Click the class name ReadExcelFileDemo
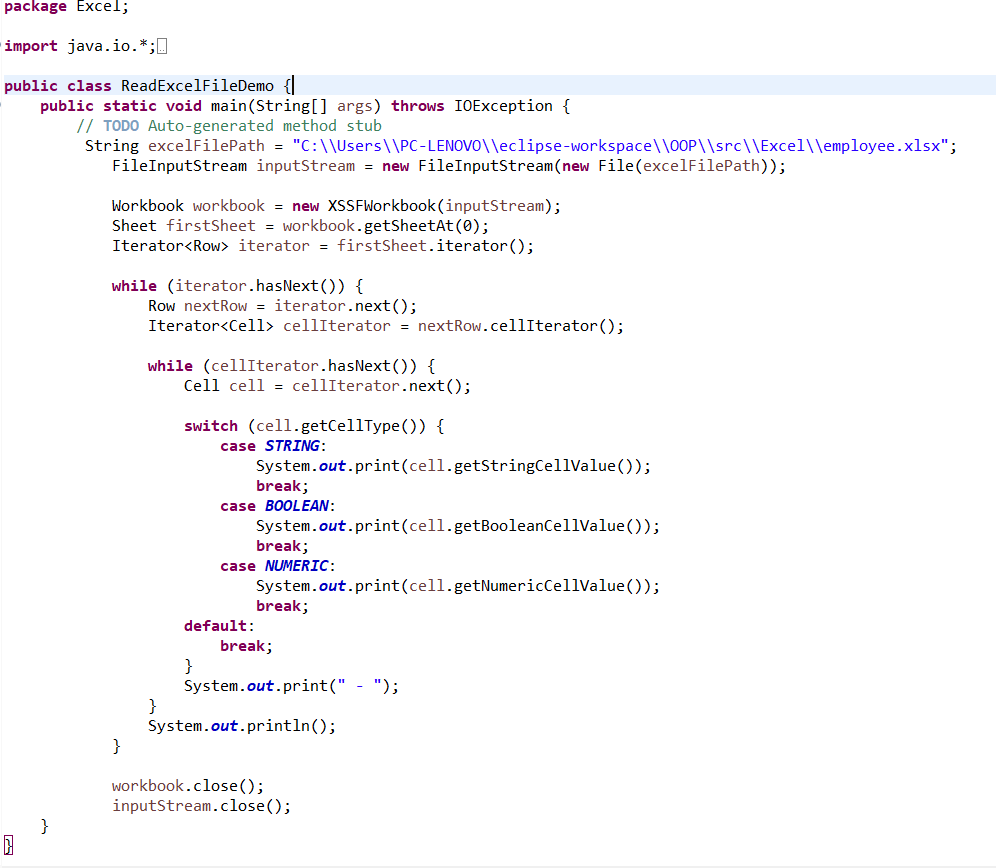This screenshot has width=996, height=868. tap(198, 86)
